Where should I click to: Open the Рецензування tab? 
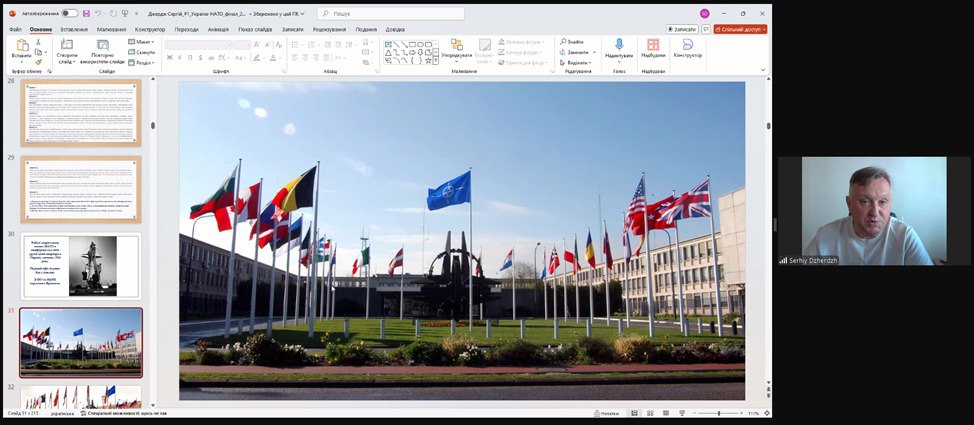coord(329,29)
